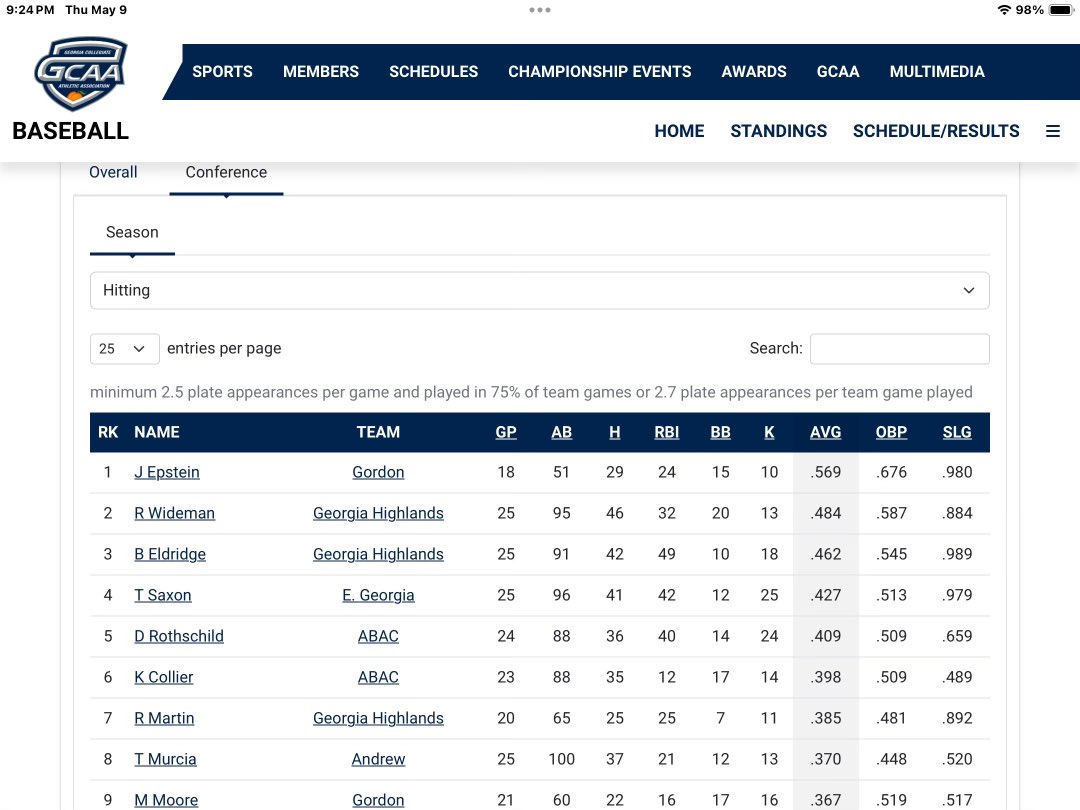1080x810 pixels.
Task: Select the .569 AVG value
Action: point(825,472)
